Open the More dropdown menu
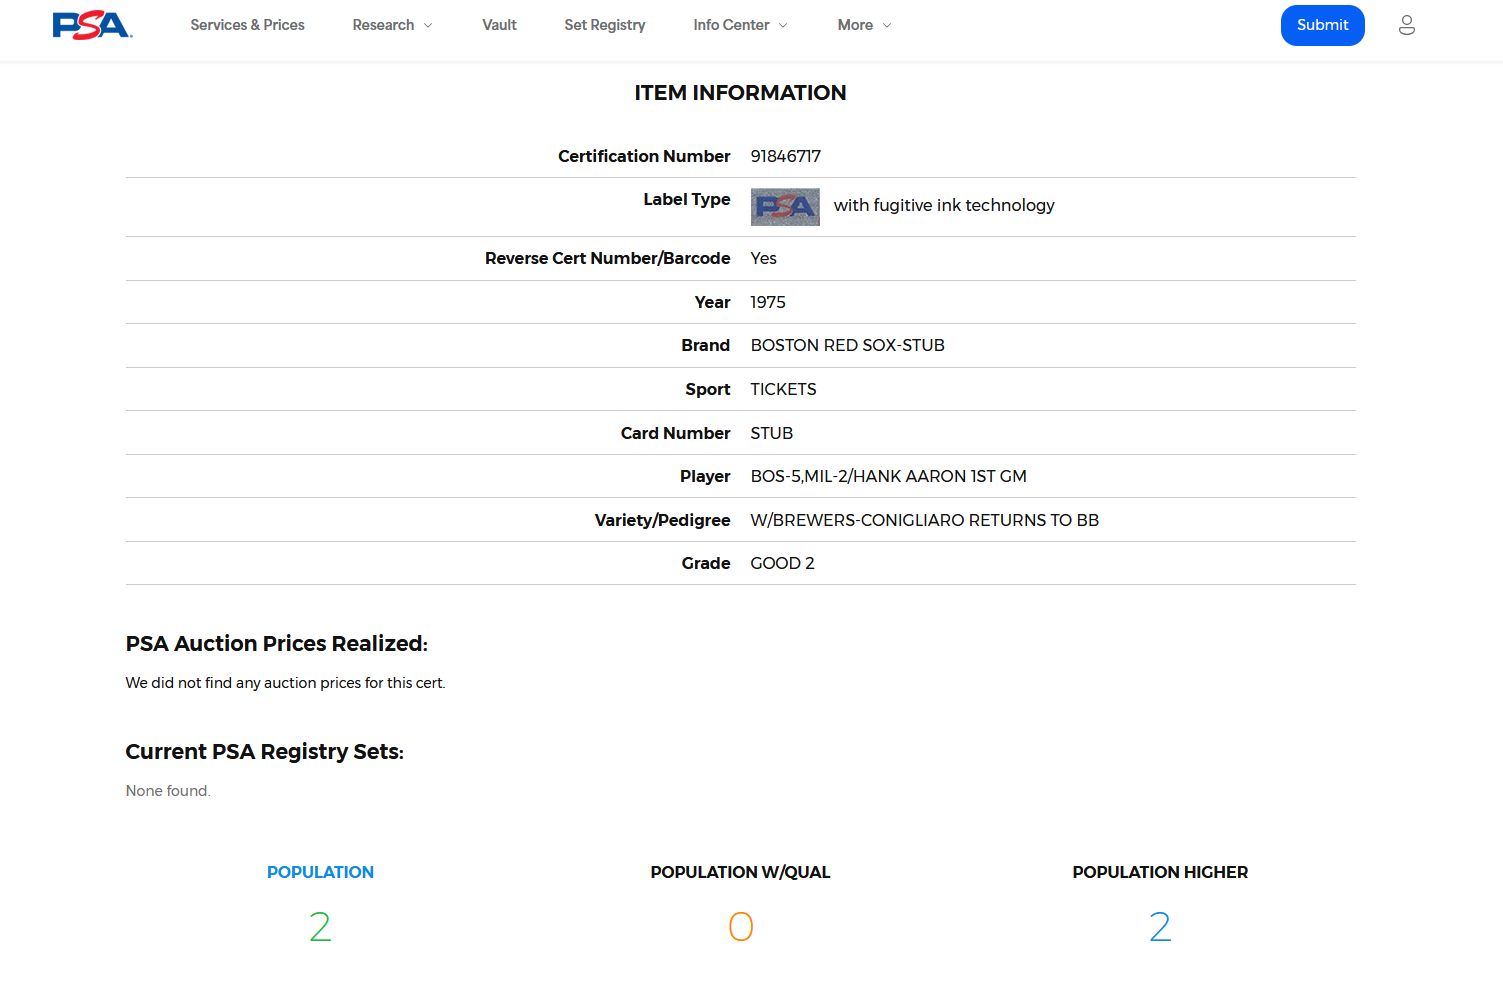 (864, 25)
